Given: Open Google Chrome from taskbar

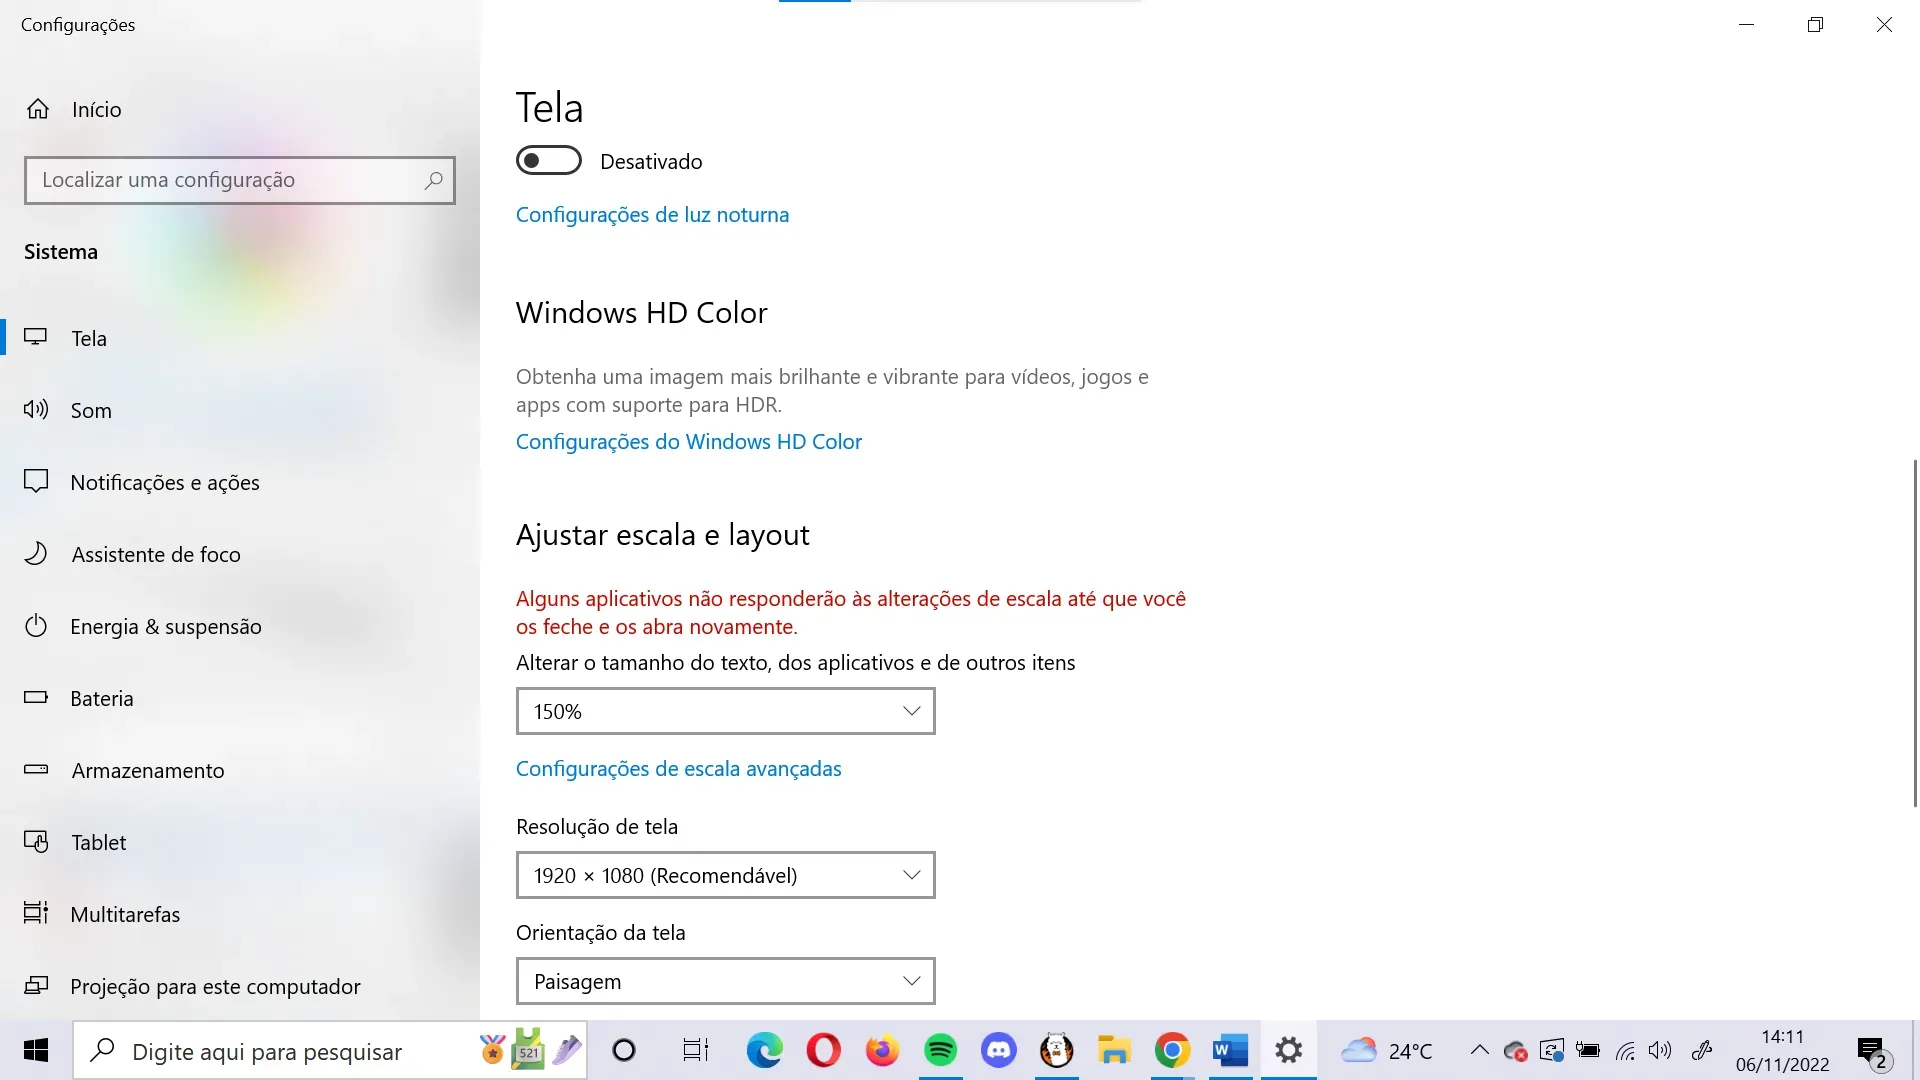Looking at the screenshot, I should point(1172,1051).
